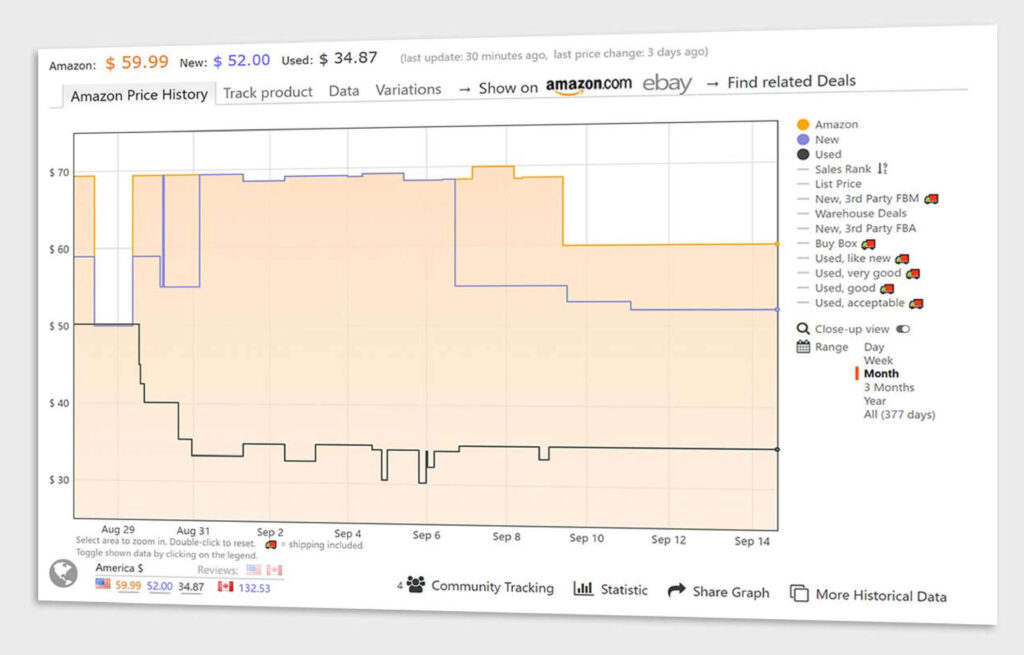Click the eBay logo

tap(667, 84)
